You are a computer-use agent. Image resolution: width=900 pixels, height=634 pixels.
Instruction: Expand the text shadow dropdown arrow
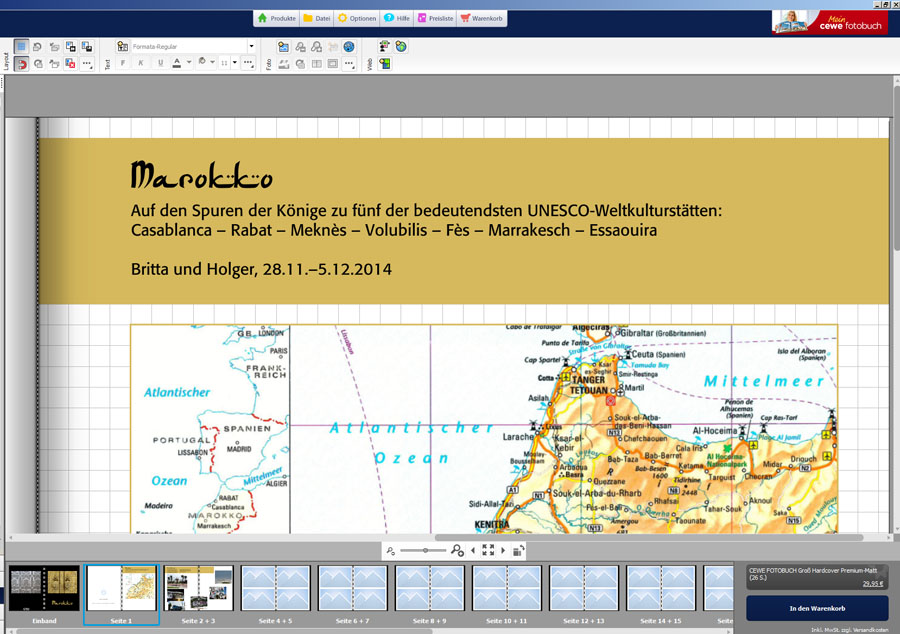(x=212, y=63)
